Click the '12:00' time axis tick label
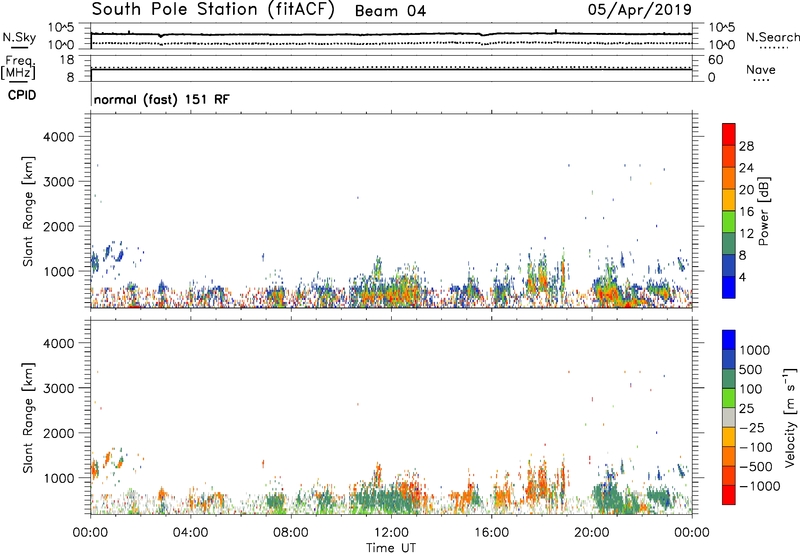This screenshot has height=554, width=800. pos(391,533)
